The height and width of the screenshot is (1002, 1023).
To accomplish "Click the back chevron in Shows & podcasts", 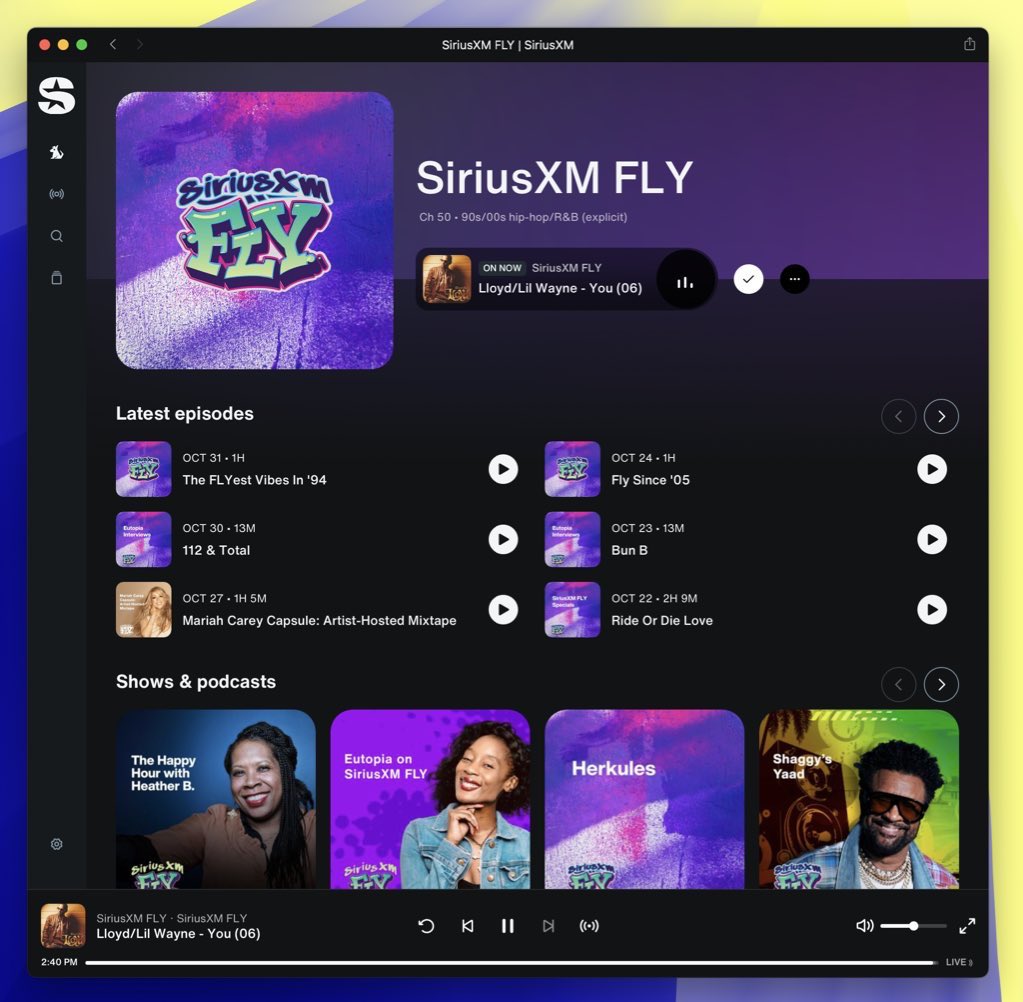I will 898,684.
